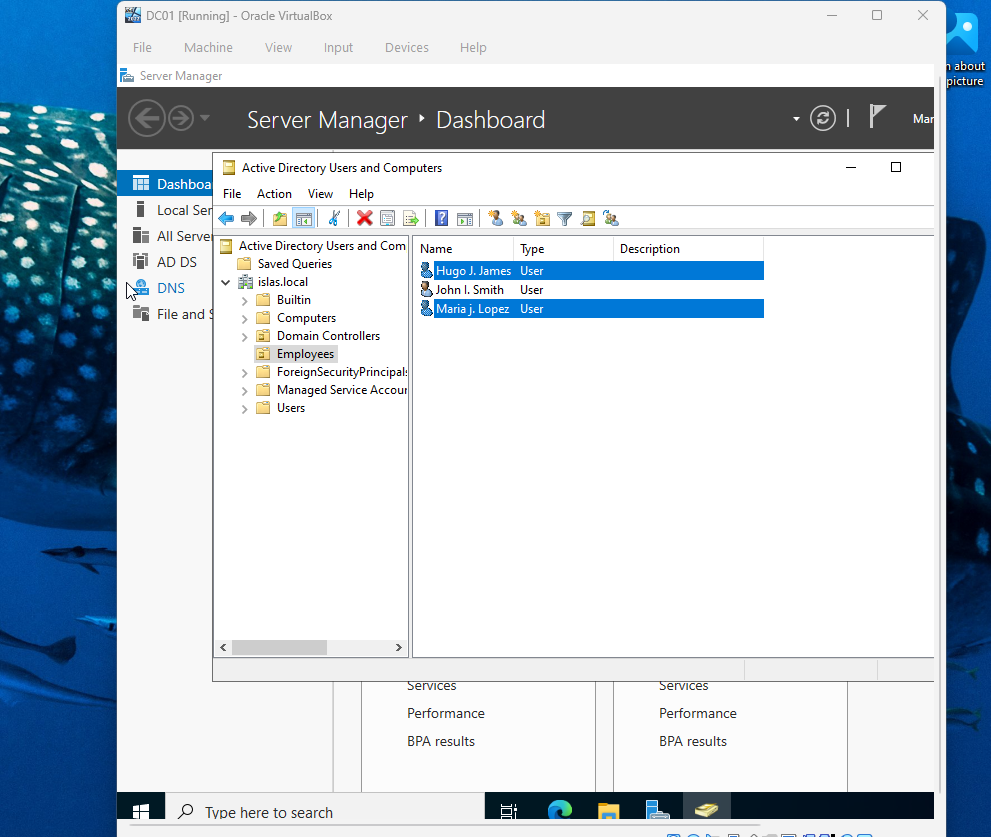
Task: Expand the ForeignSecurityPrincipals node
Action: coord(245,373)
